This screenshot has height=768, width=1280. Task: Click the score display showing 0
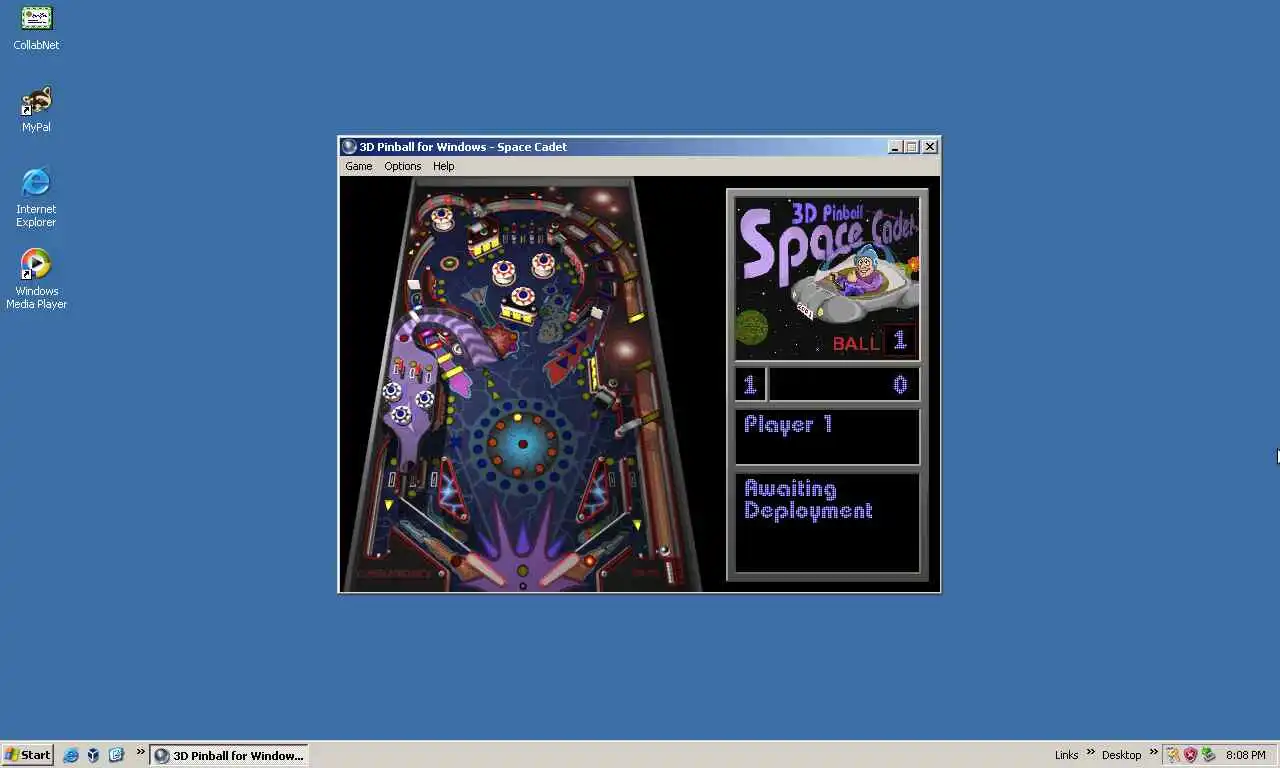click(x=843, y=385)
